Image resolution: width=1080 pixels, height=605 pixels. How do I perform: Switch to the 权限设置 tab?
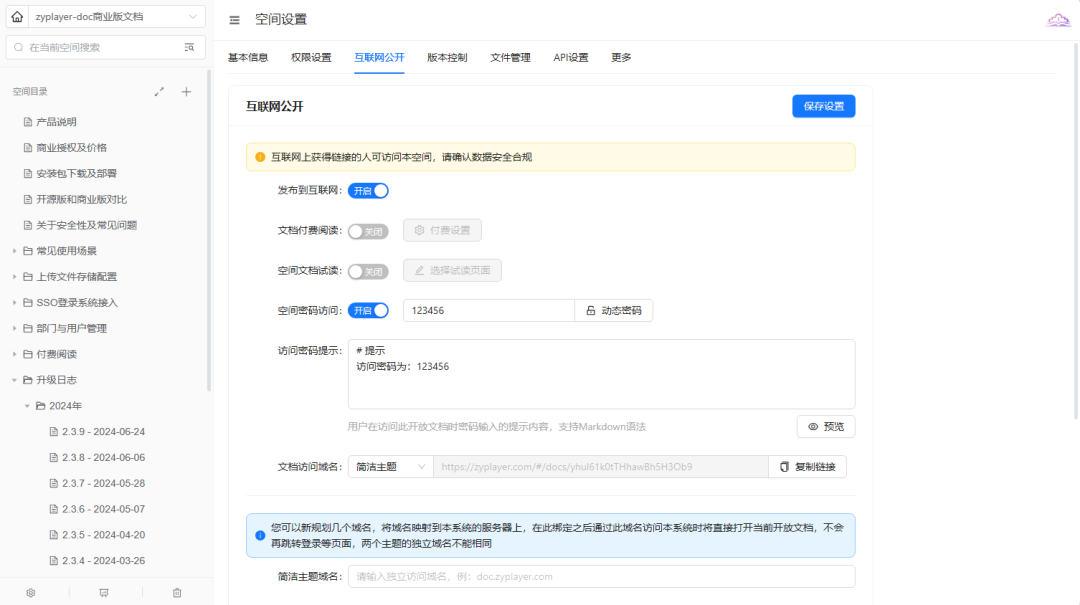(x=311, y=58)
